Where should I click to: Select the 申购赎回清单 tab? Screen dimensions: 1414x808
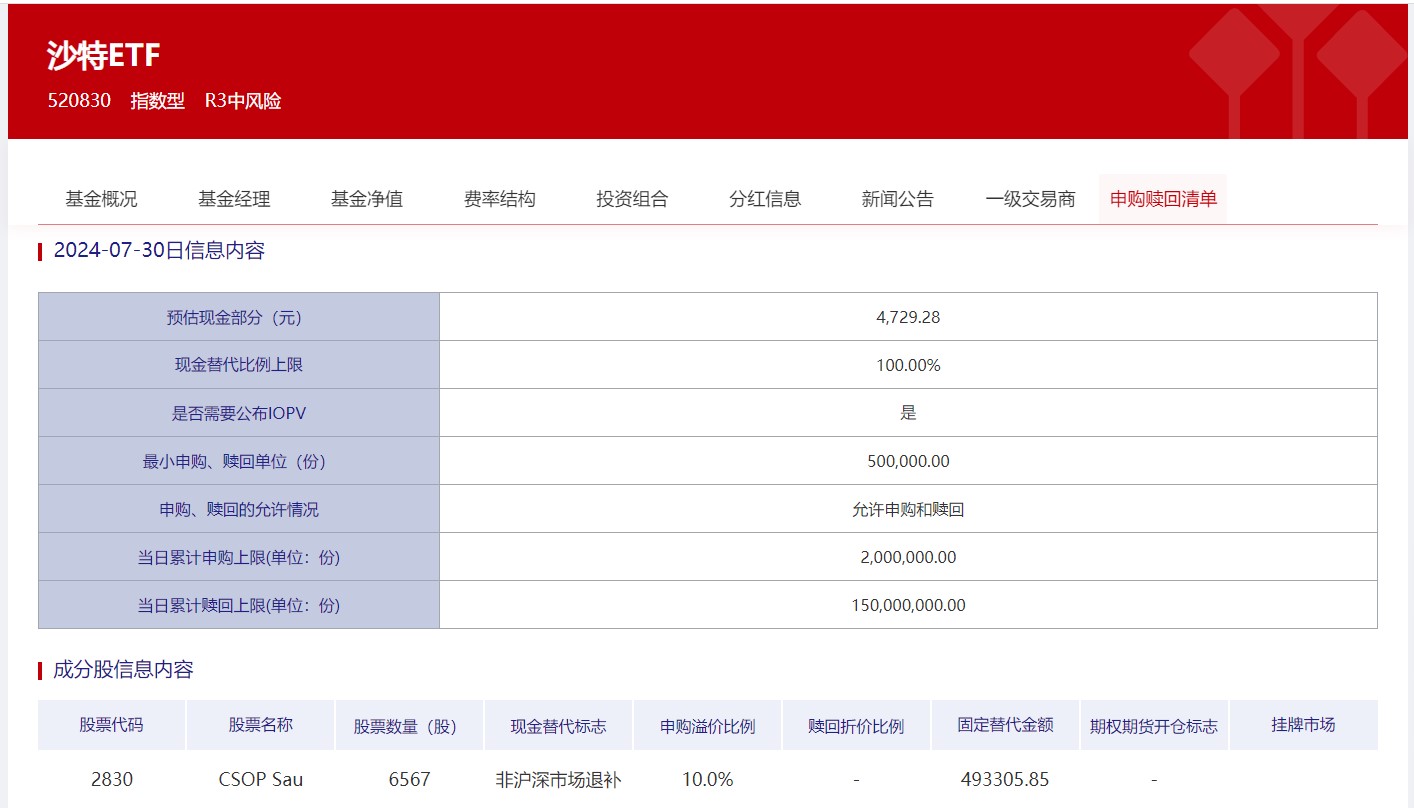pos(1163,199)
